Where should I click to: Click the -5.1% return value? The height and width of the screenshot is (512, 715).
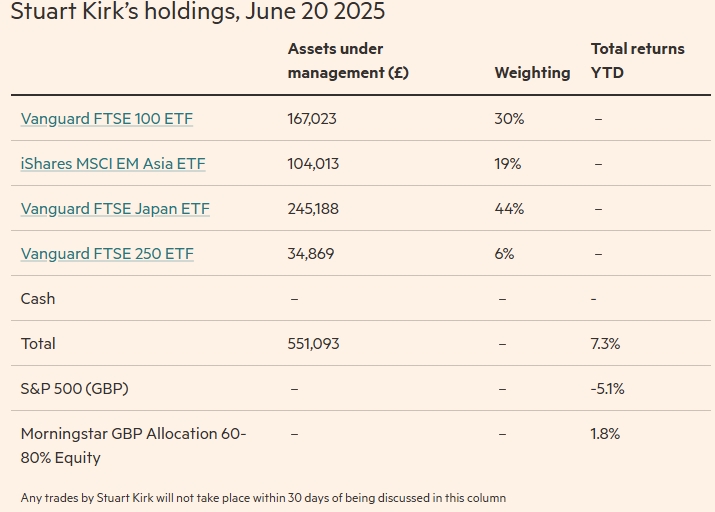(607, 389)
